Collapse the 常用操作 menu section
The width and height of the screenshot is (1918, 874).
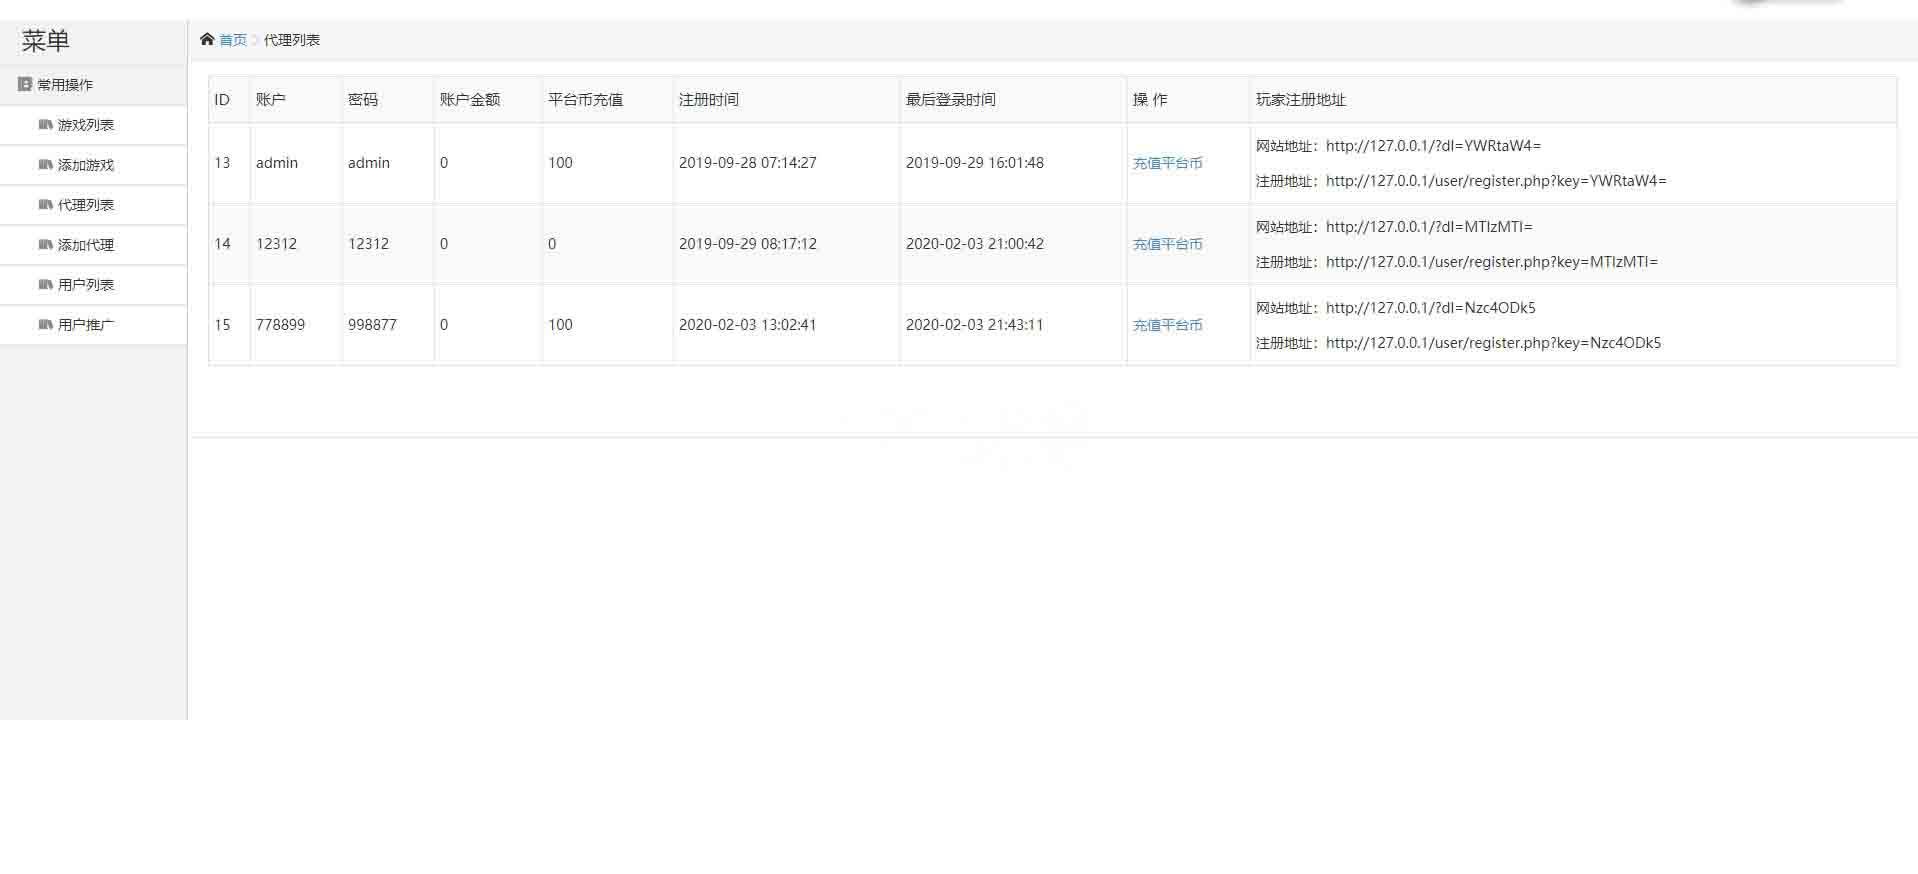tap(65, 85)
